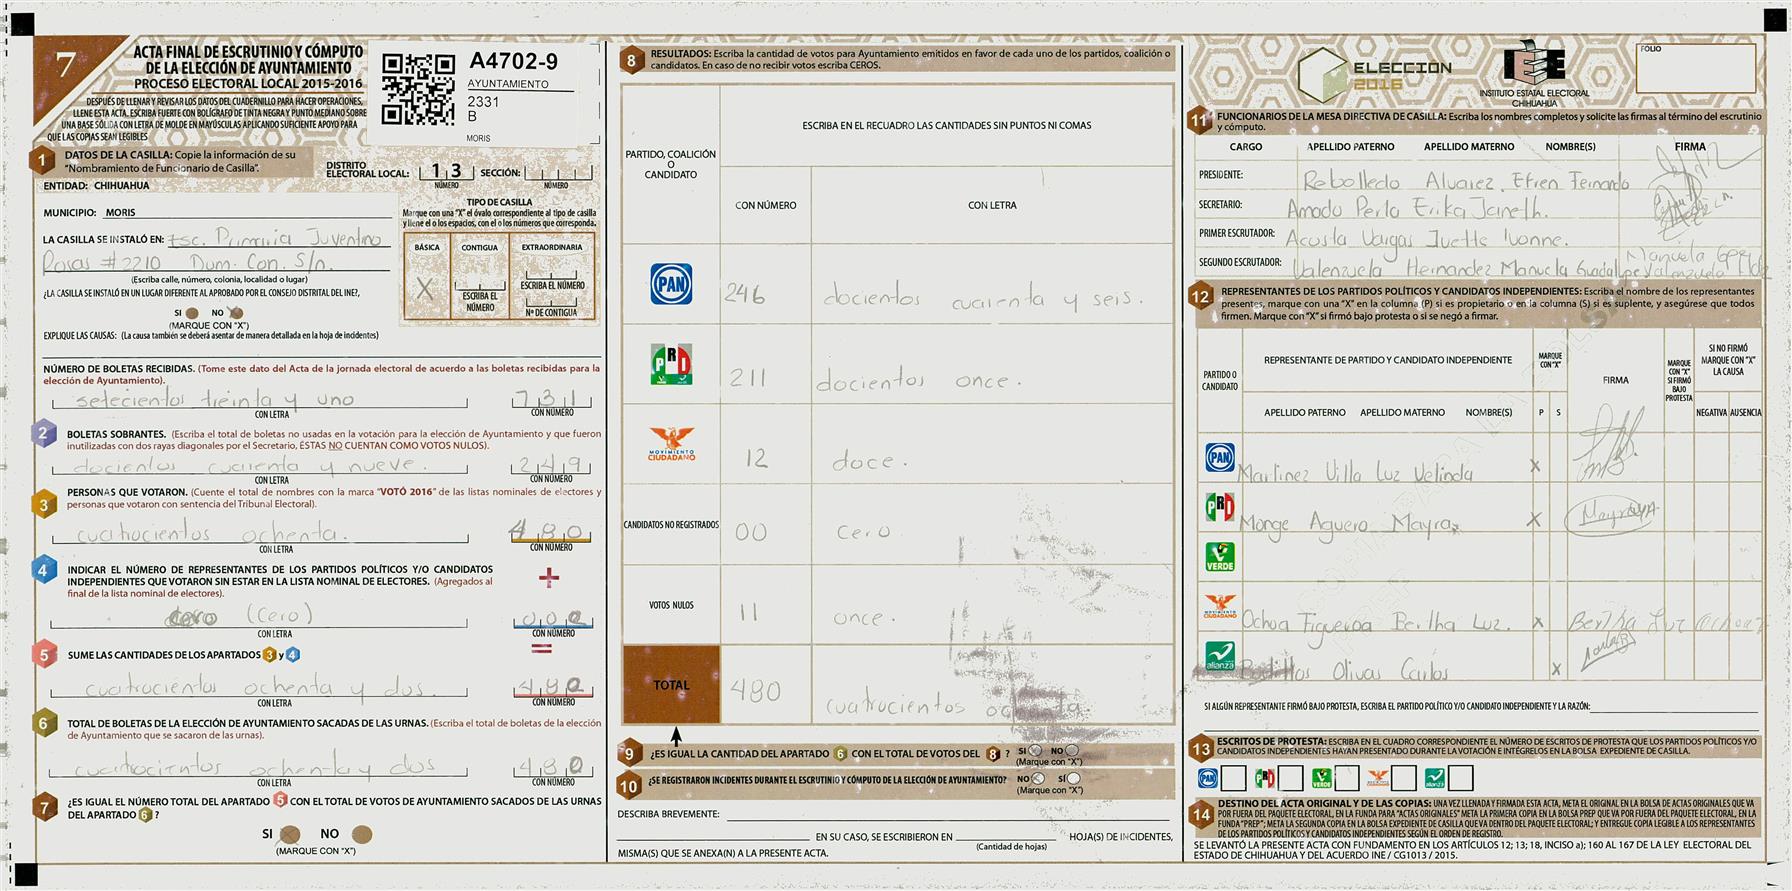This screenshot has height=891, width=1792.
Task: Select the PRI logo in the results table
Action: (x=671, y=364)
